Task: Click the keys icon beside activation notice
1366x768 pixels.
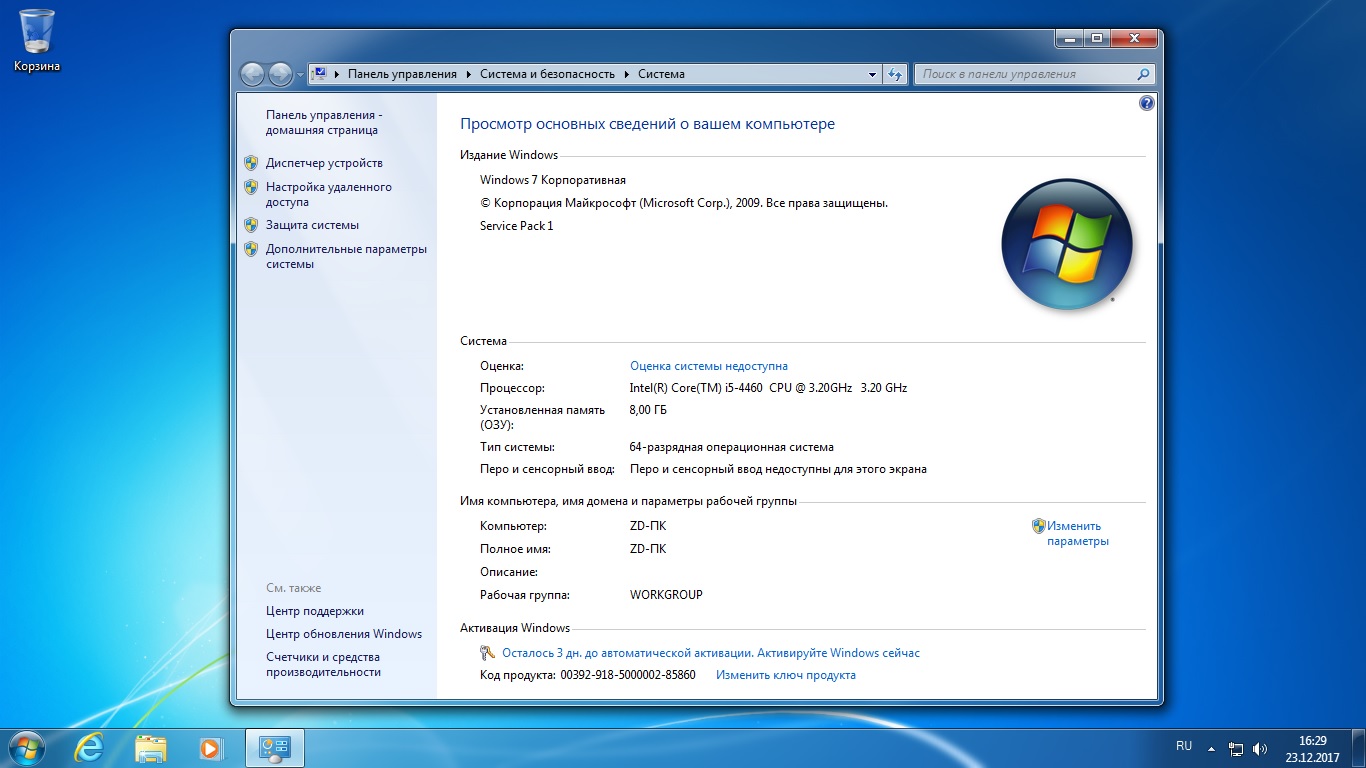Action: 488,653
